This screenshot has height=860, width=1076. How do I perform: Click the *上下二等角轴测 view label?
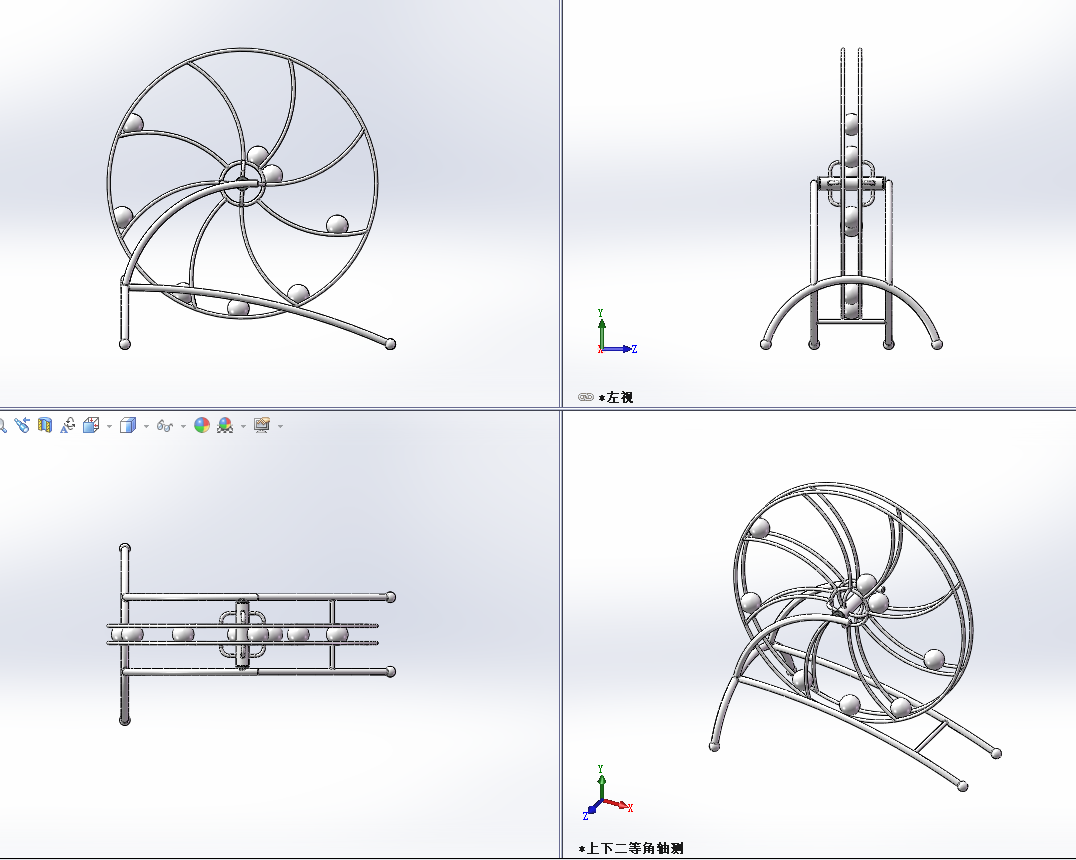(x=631, y=848)
